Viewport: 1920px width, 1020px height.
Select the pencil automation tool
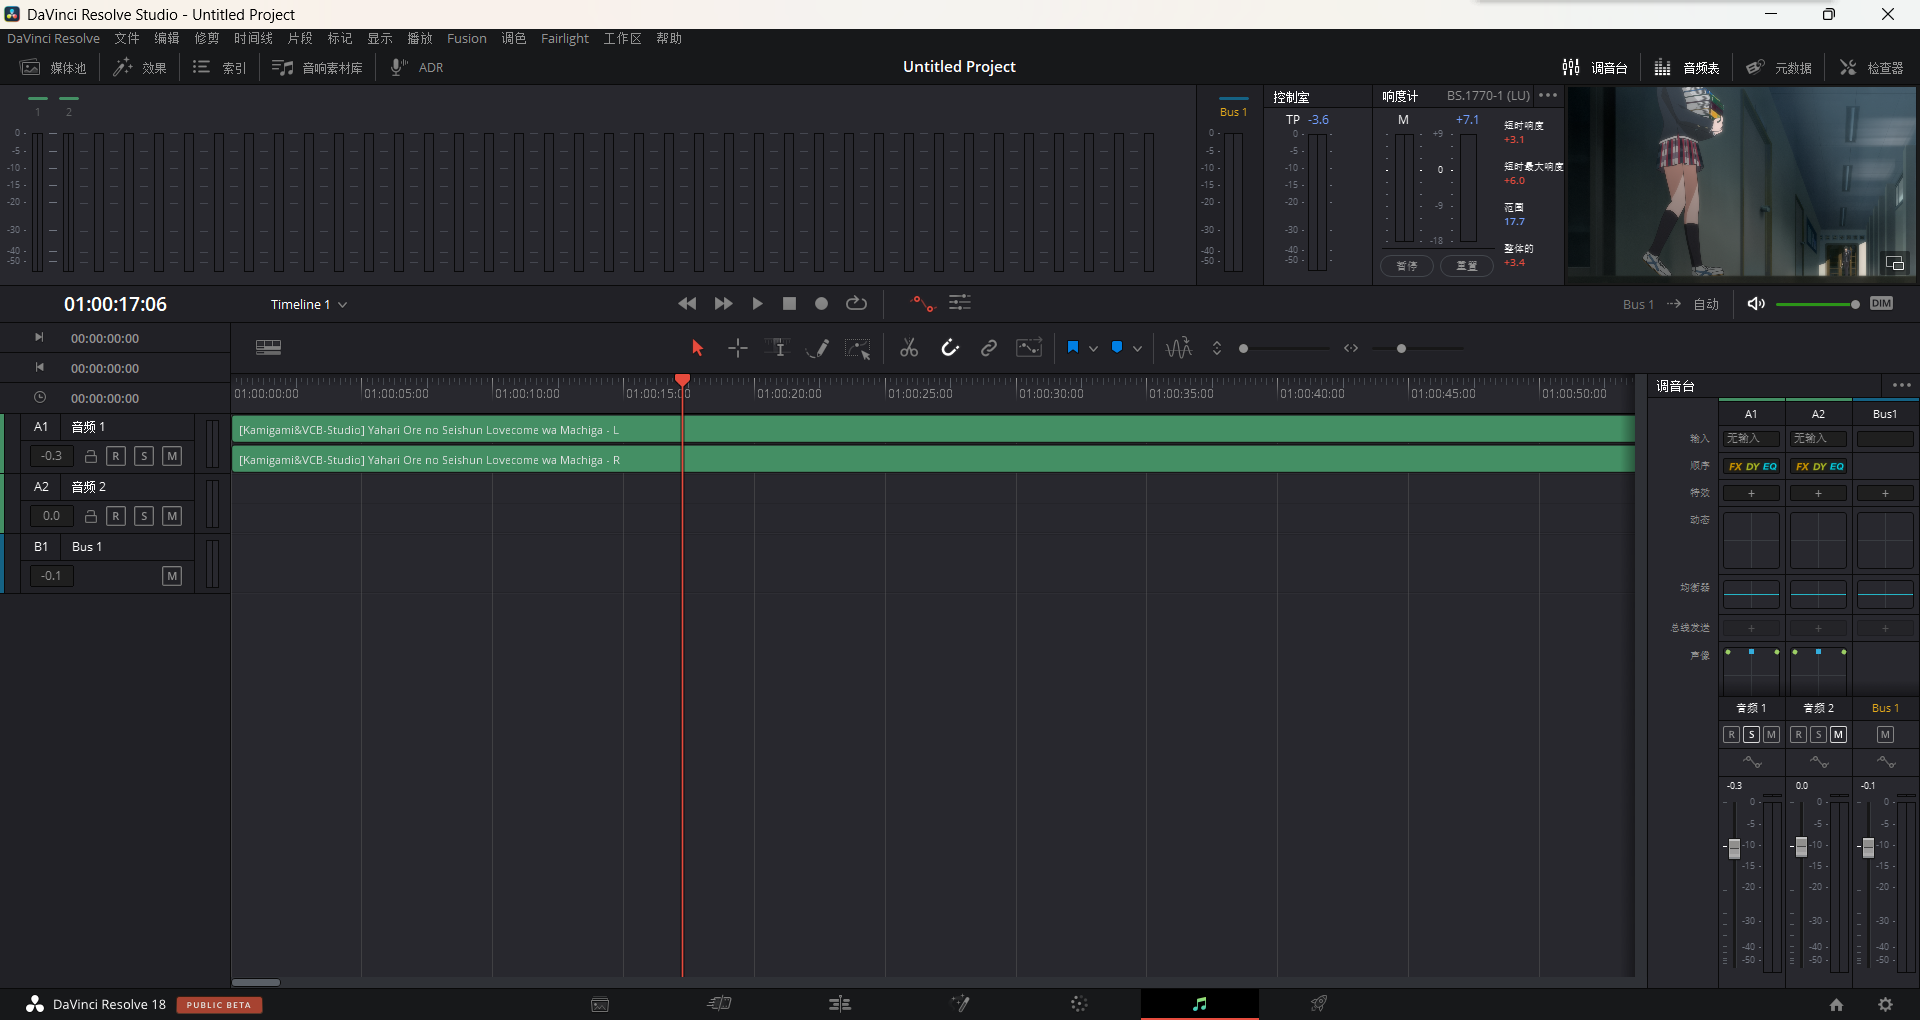[x=818, y=348]
